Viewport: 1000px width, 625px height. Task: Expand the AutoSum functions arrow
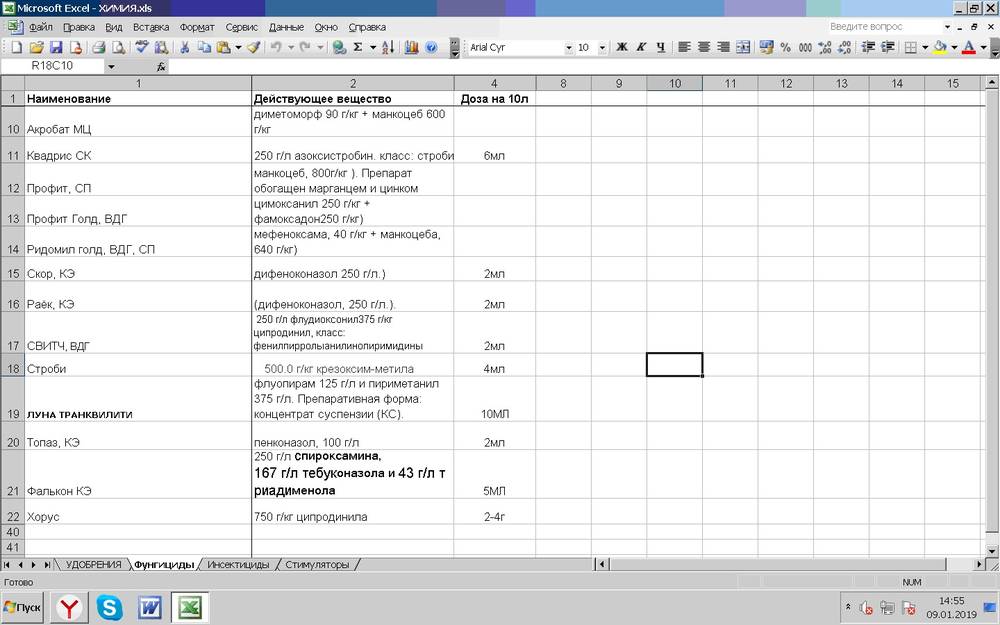pyautogui.click(x=372, y=47)
